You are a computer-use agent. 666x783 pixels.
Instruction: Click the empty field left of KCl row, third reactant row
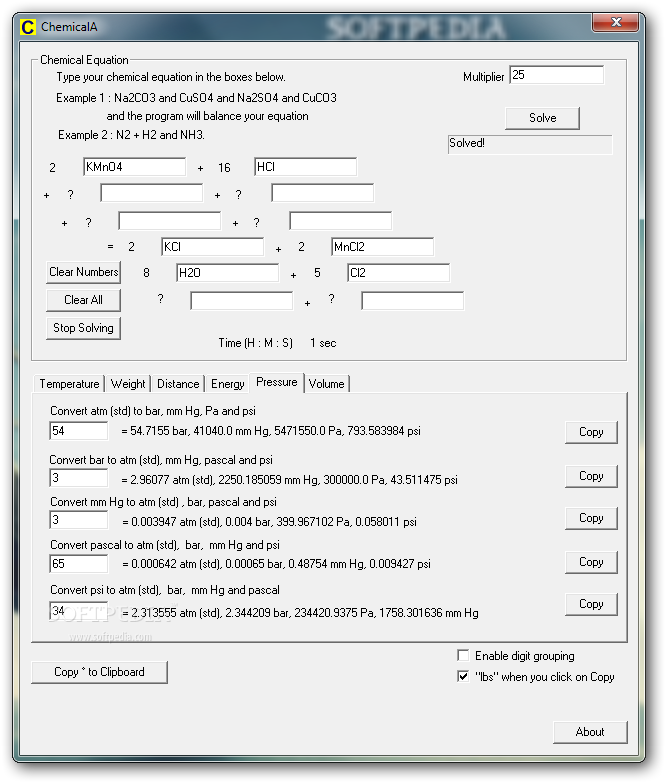(x=170, y=221)
